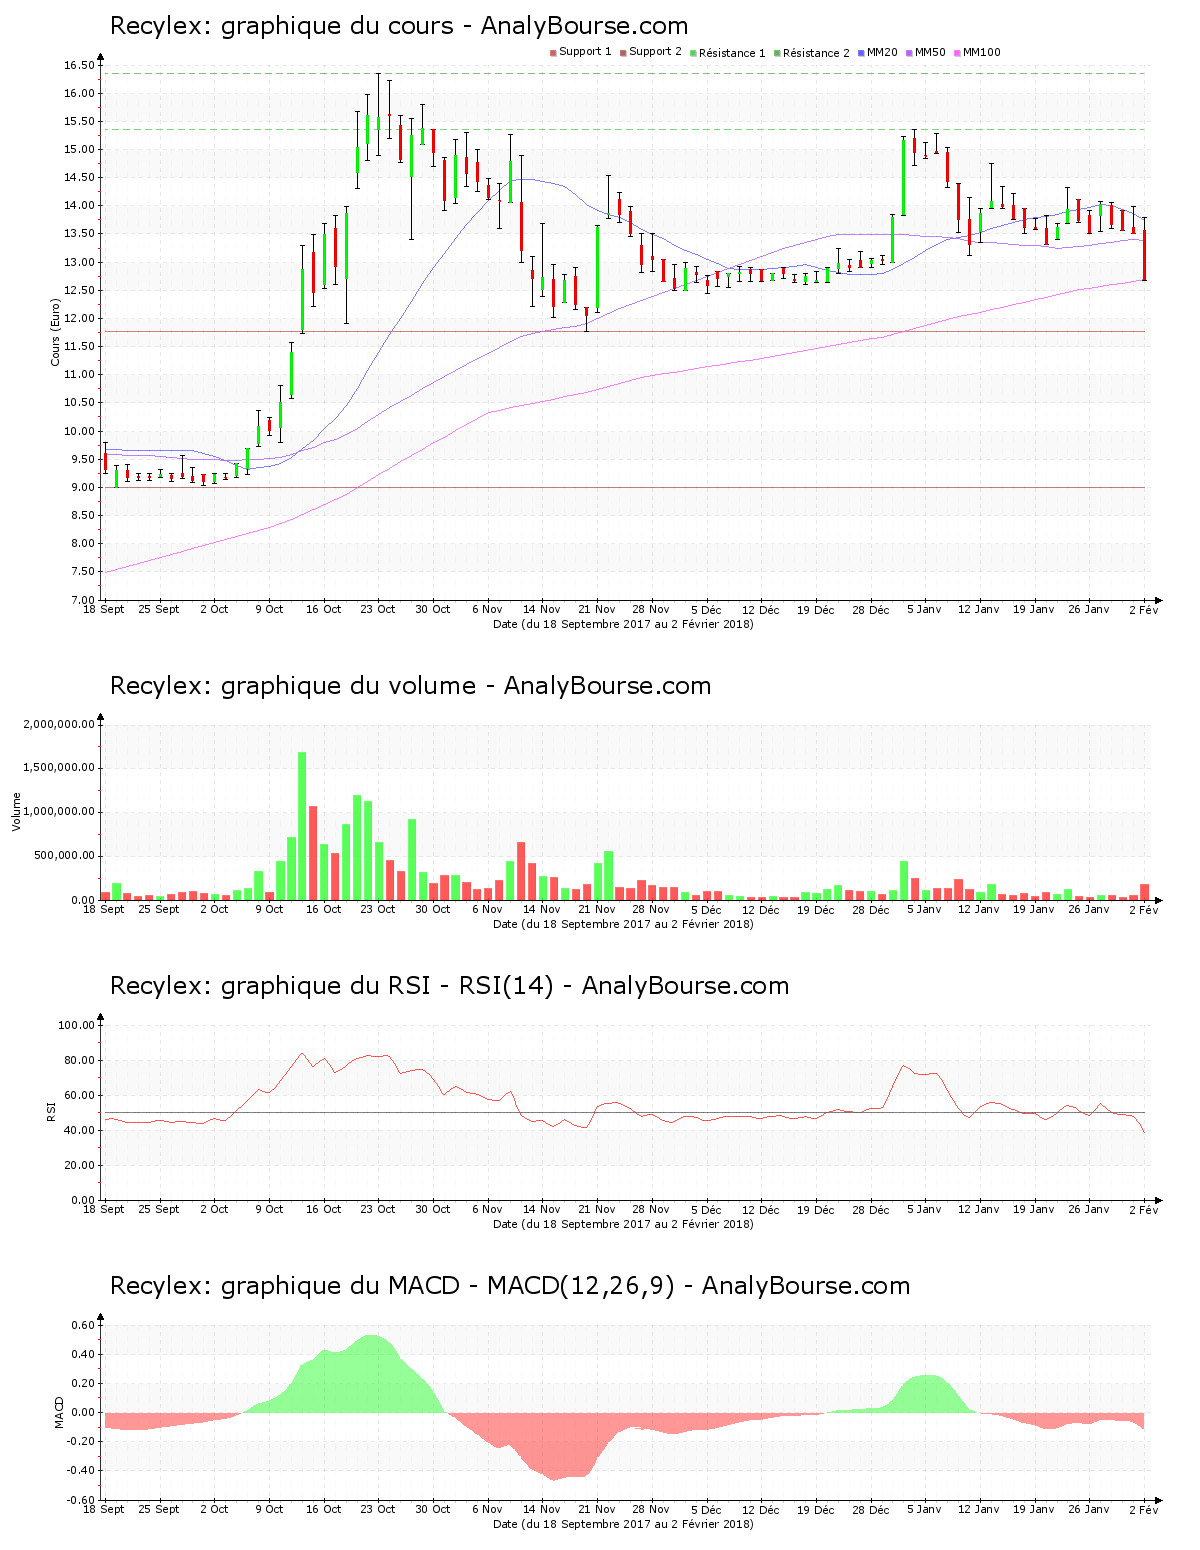Click the 11.00 price axis value
Screen dimensions: 1200x1550
pyautogui.click(x=79, y=375)
